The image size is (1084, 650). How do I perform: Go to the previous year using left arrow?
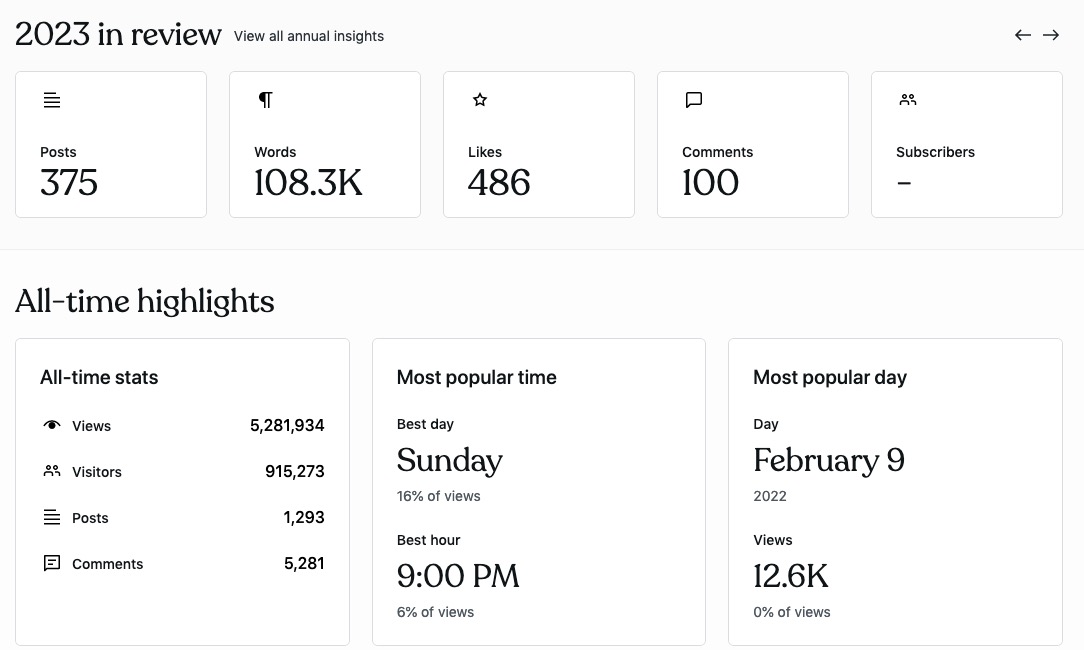(x=1023, y=35)
